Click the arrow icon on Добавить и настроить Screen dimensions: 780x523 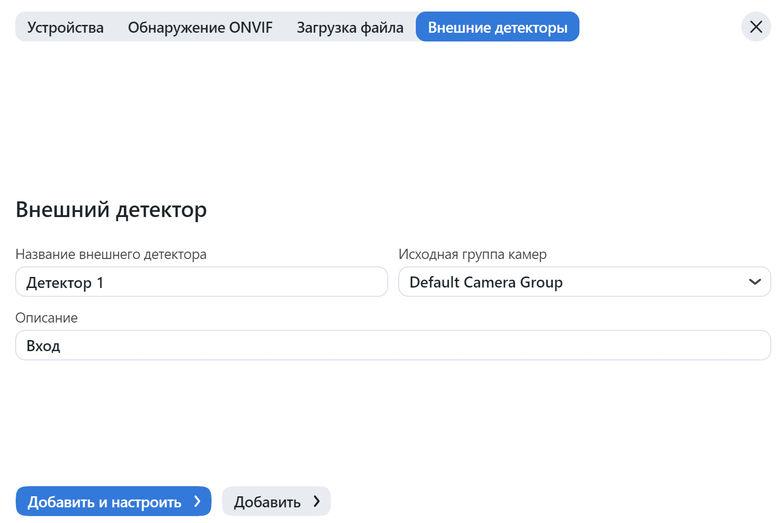click(x=197, y=501)
